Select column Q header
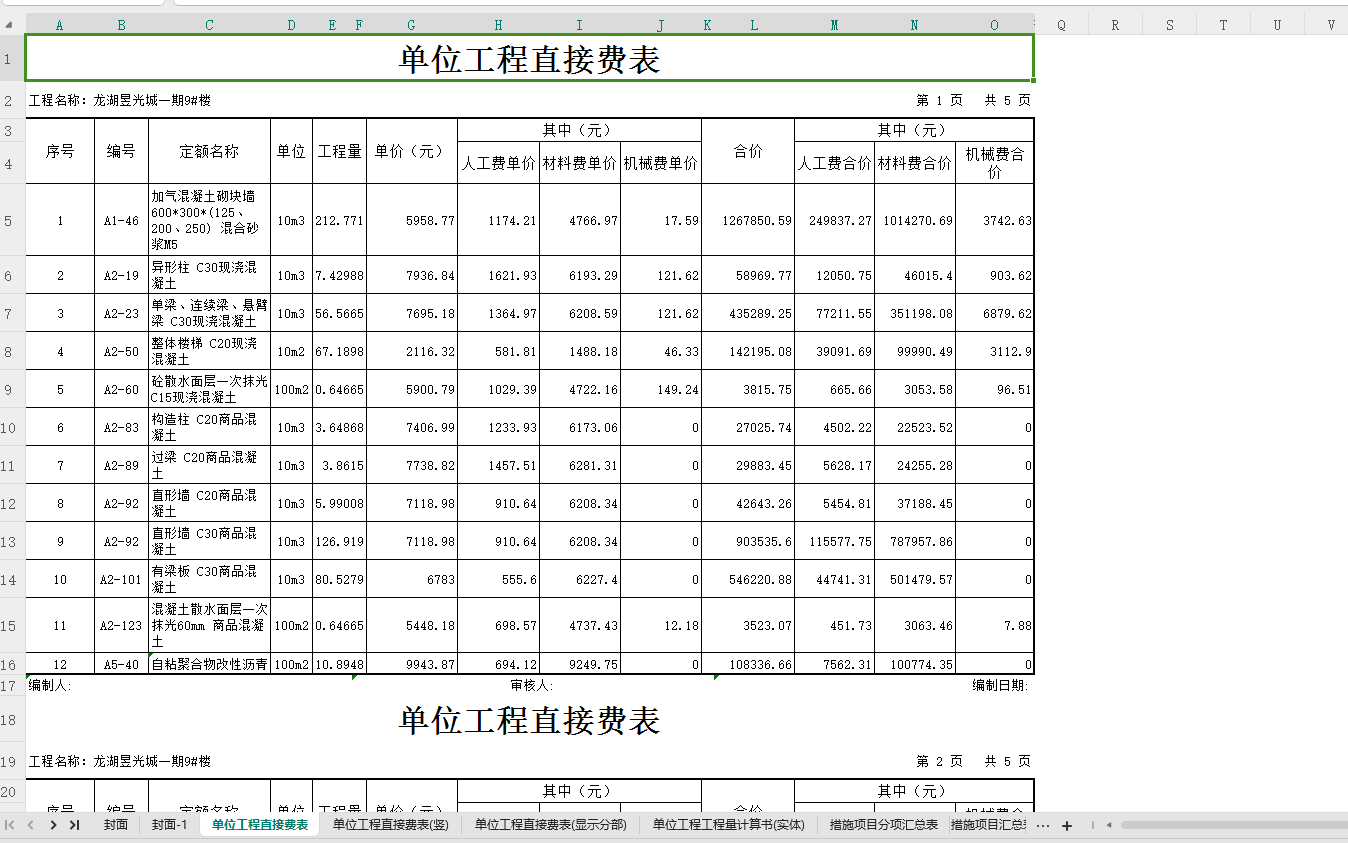Image resolution: width=1348 pixels, height=843 pixels. (x=1061, y=25)
